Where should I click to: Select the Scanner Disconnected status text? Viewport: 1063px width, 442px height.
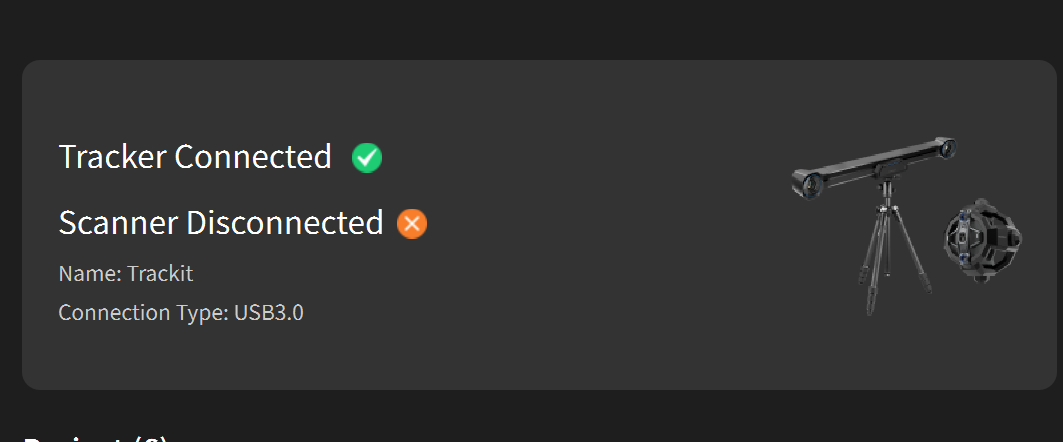221,223
